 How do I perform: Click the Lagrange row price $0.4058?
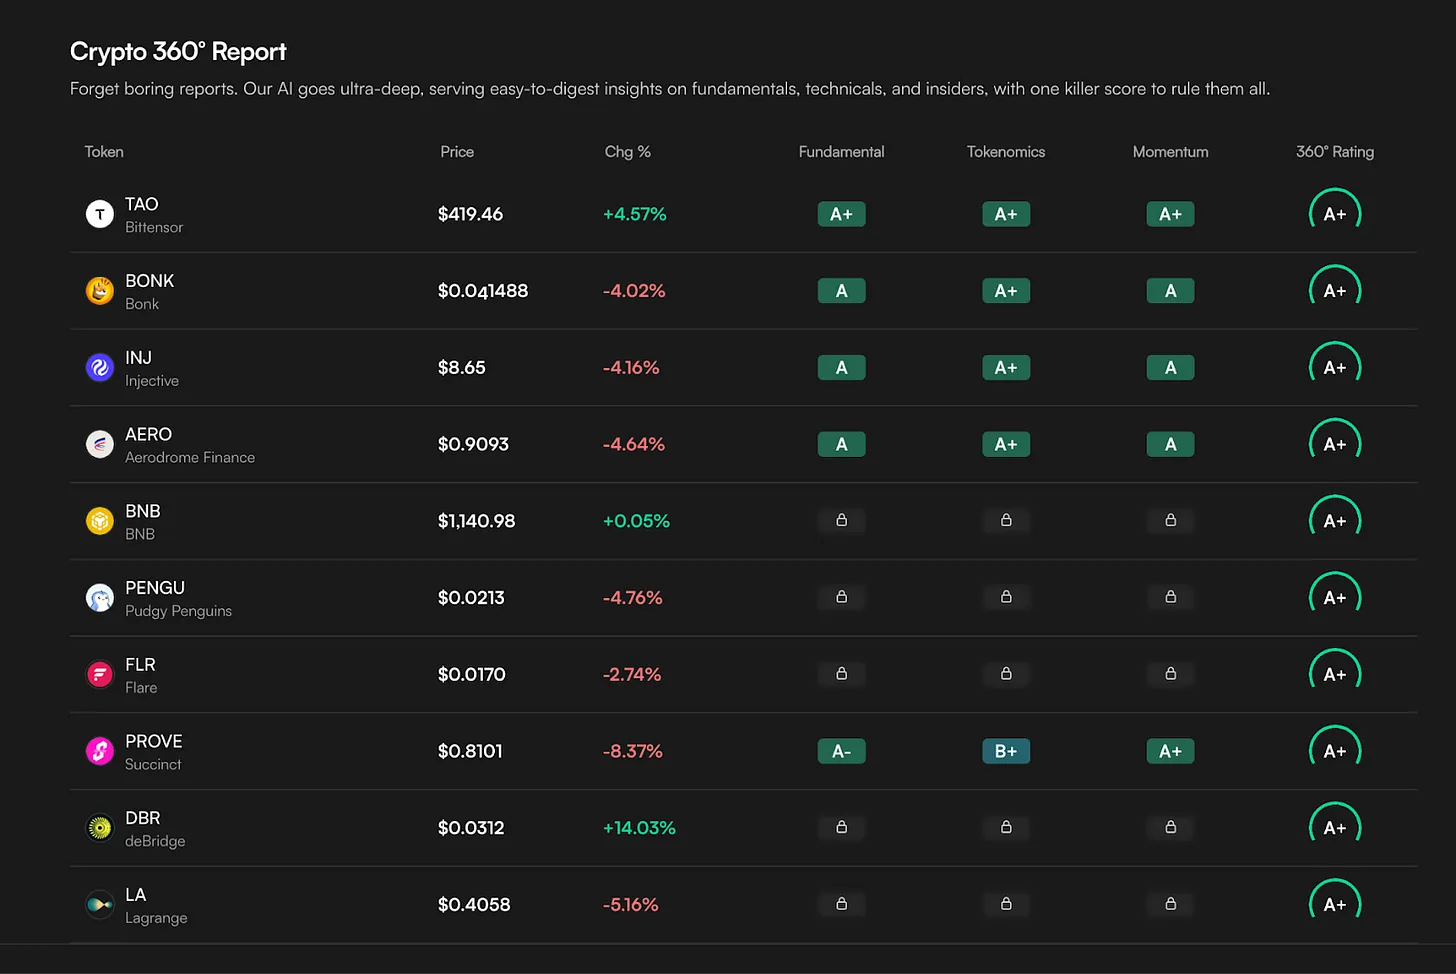coord(474,905)
